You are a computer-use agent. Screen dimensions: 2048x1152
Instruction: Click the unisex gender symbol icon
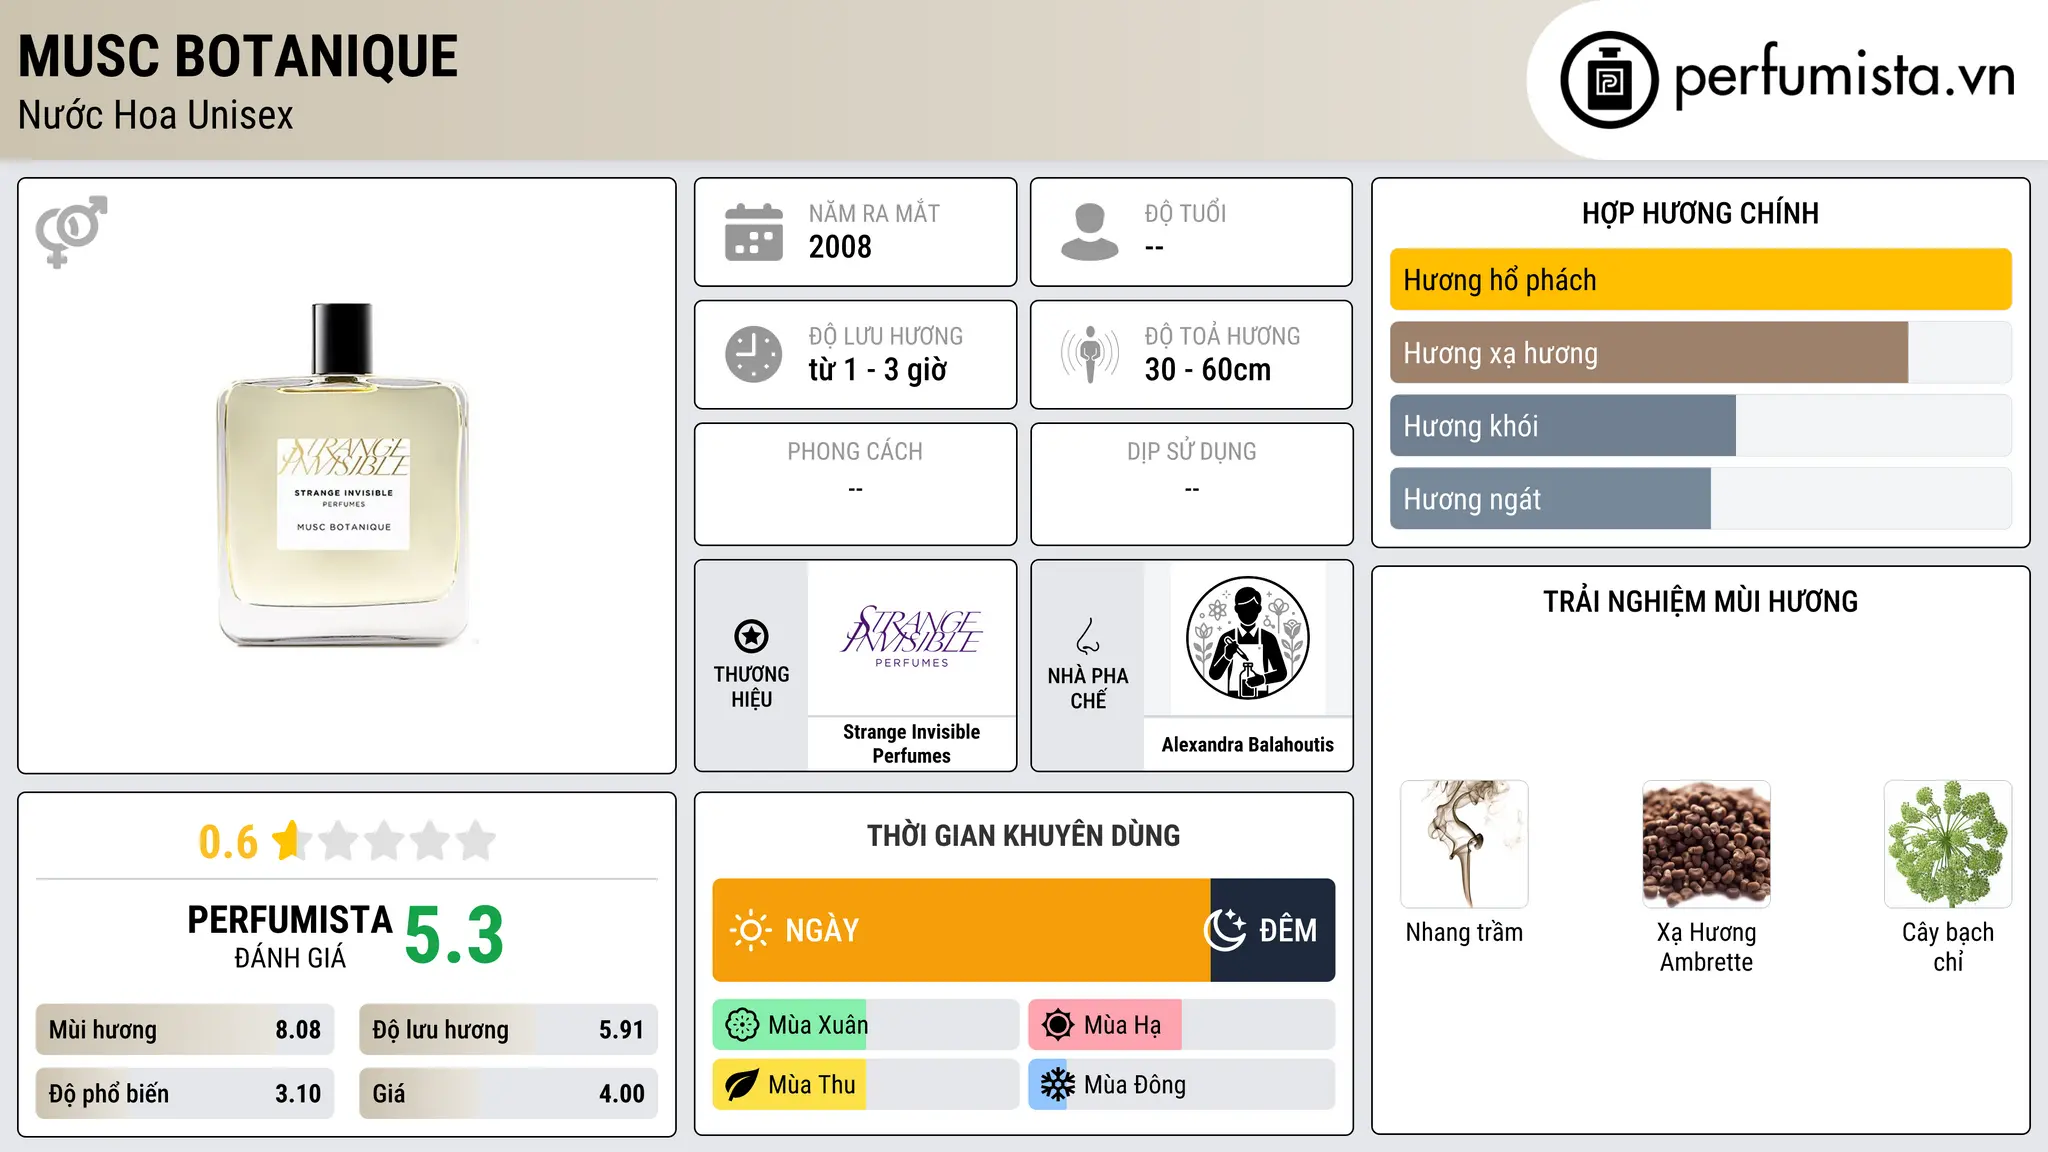pyautogui.click(x=71, y=231)
